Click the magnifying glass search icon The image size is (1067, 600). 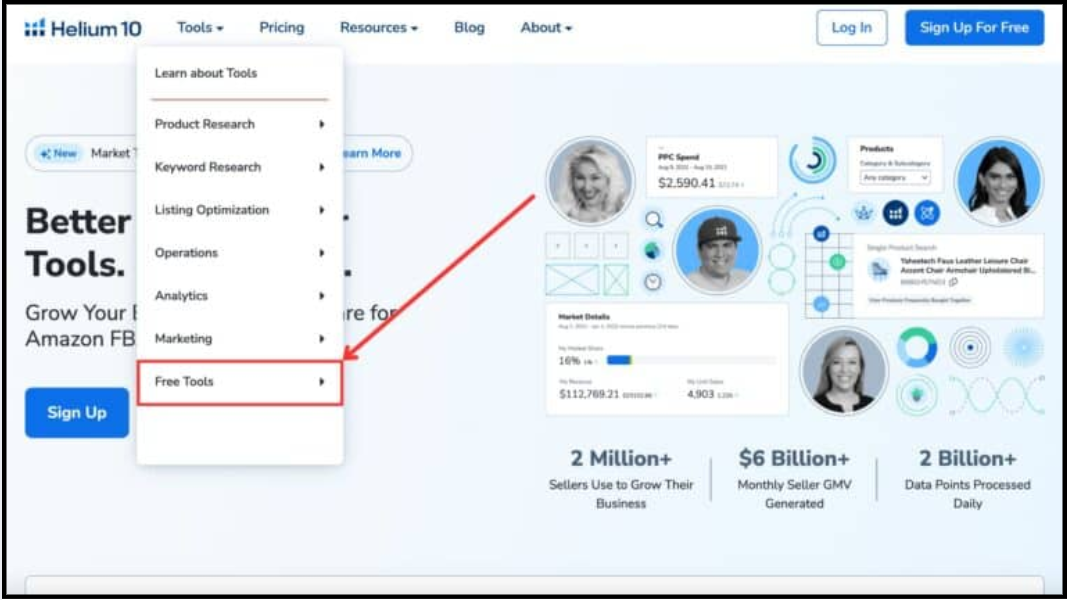point(653,219)
